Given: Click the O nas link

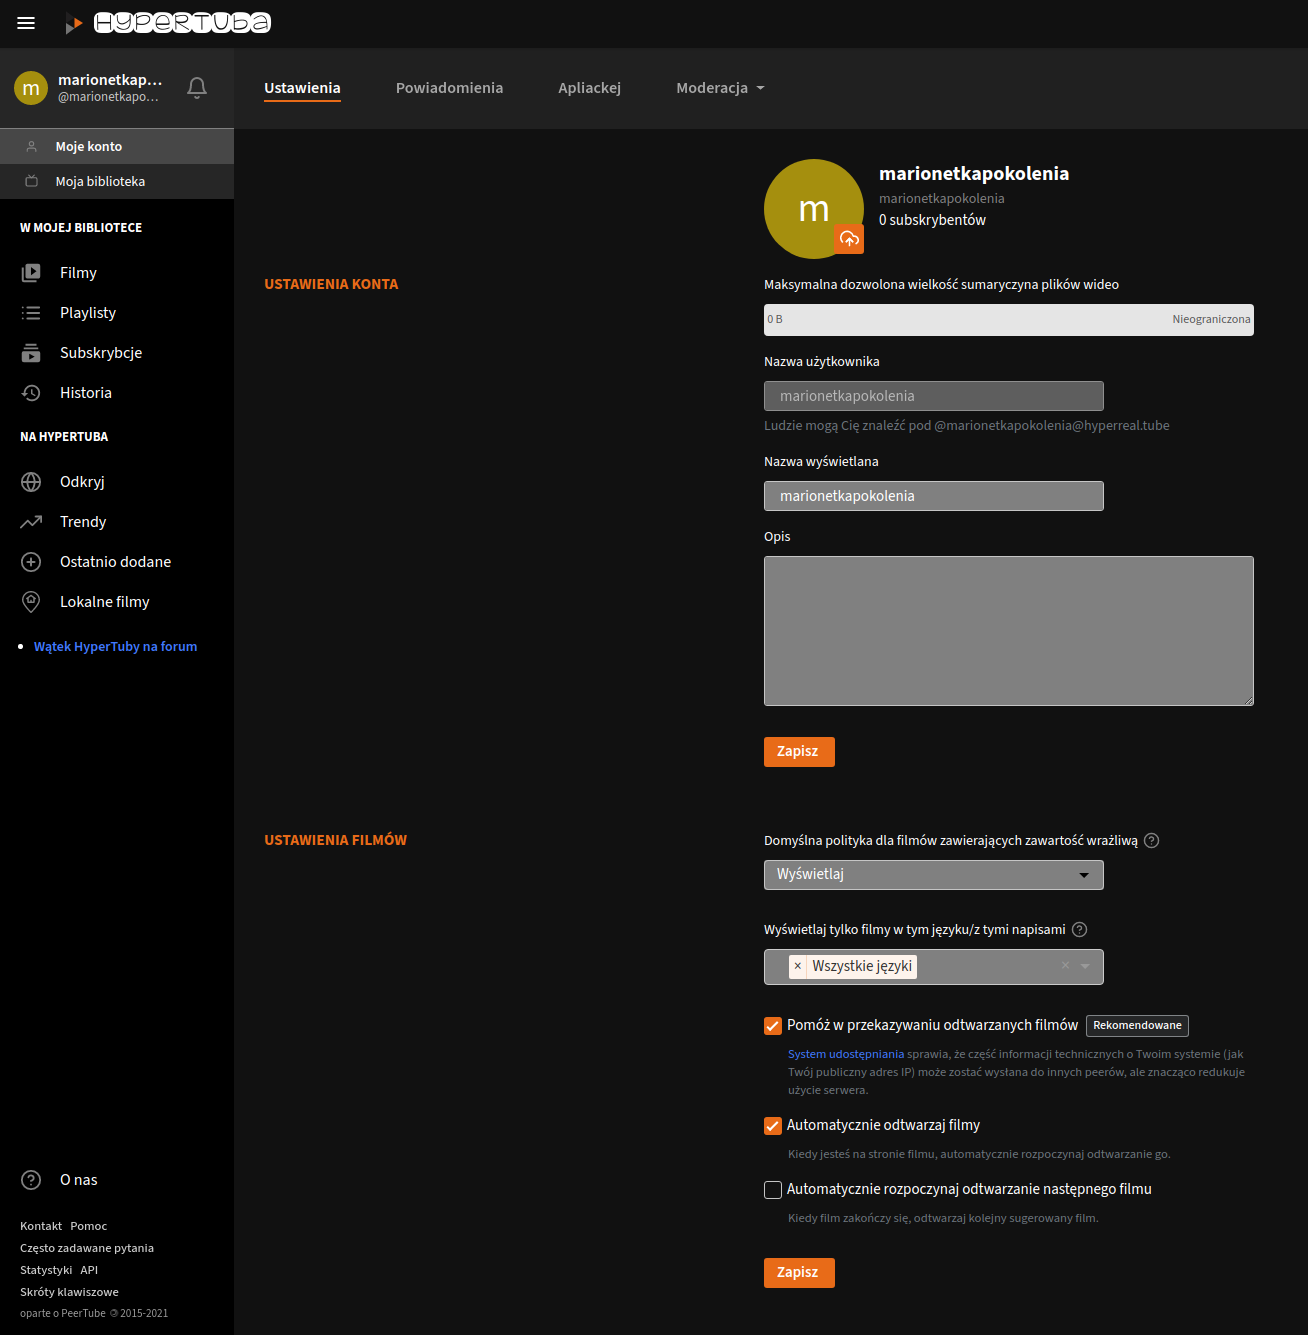Looking at the screenshot, I should click(79, 1180).
